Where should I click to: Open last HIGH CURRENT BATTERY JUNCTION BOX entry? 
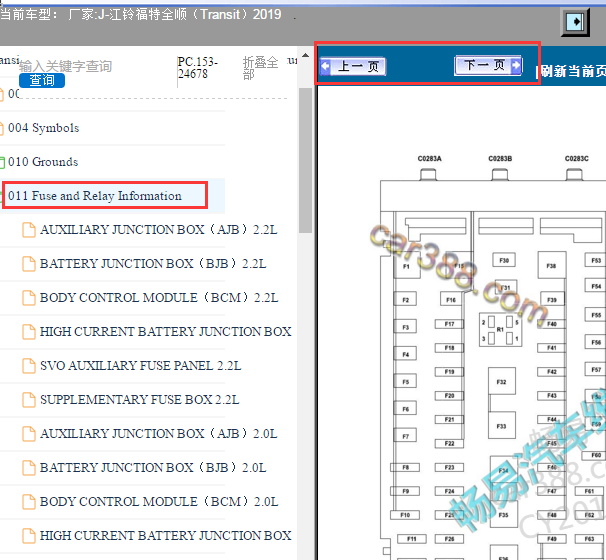(x=165, y=536)
